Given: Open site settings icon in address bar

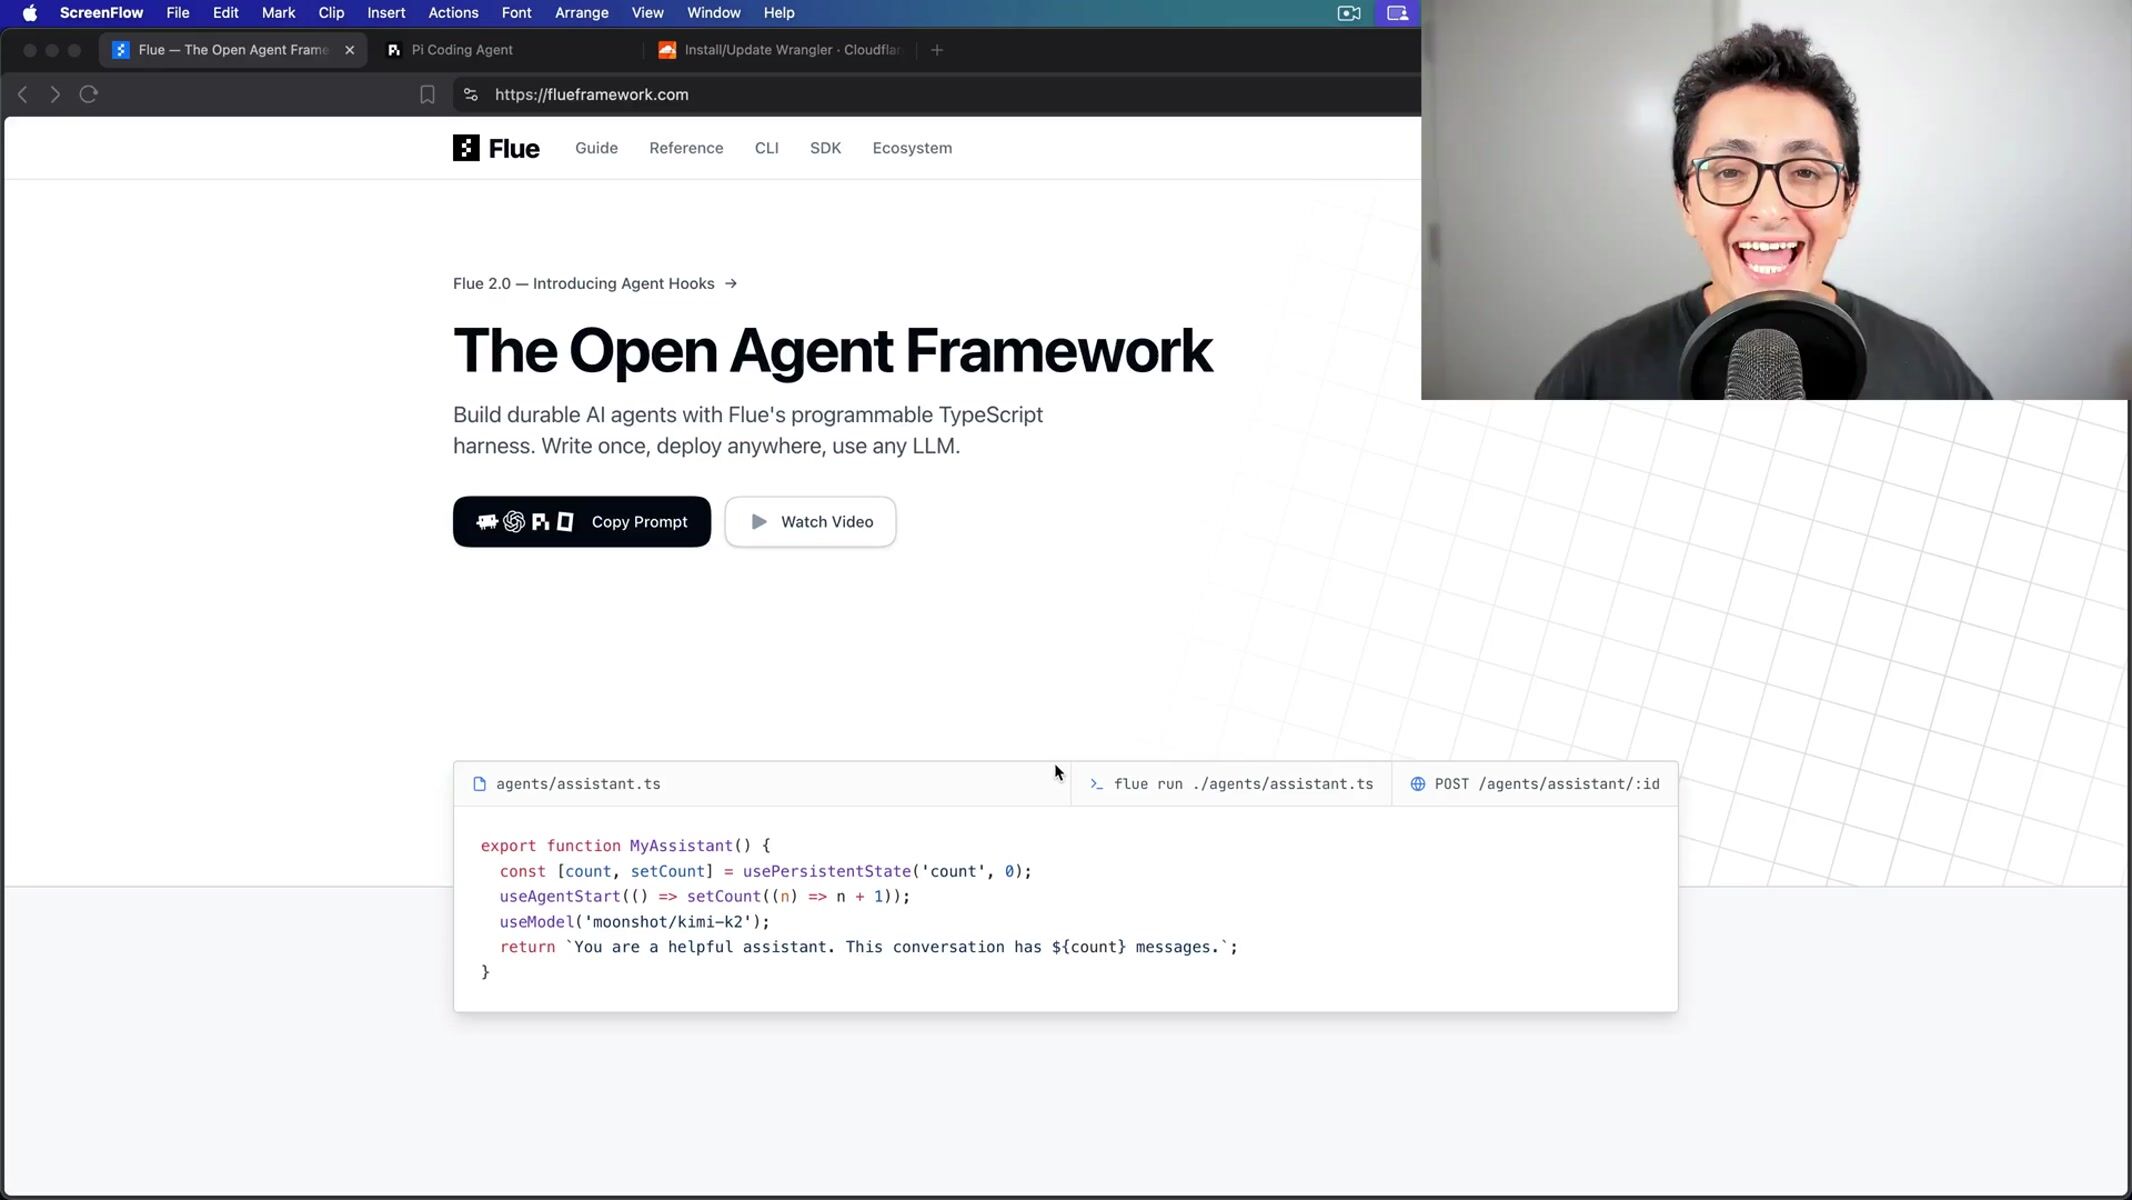Looking at the screenshot, I should tap(471, 94).
